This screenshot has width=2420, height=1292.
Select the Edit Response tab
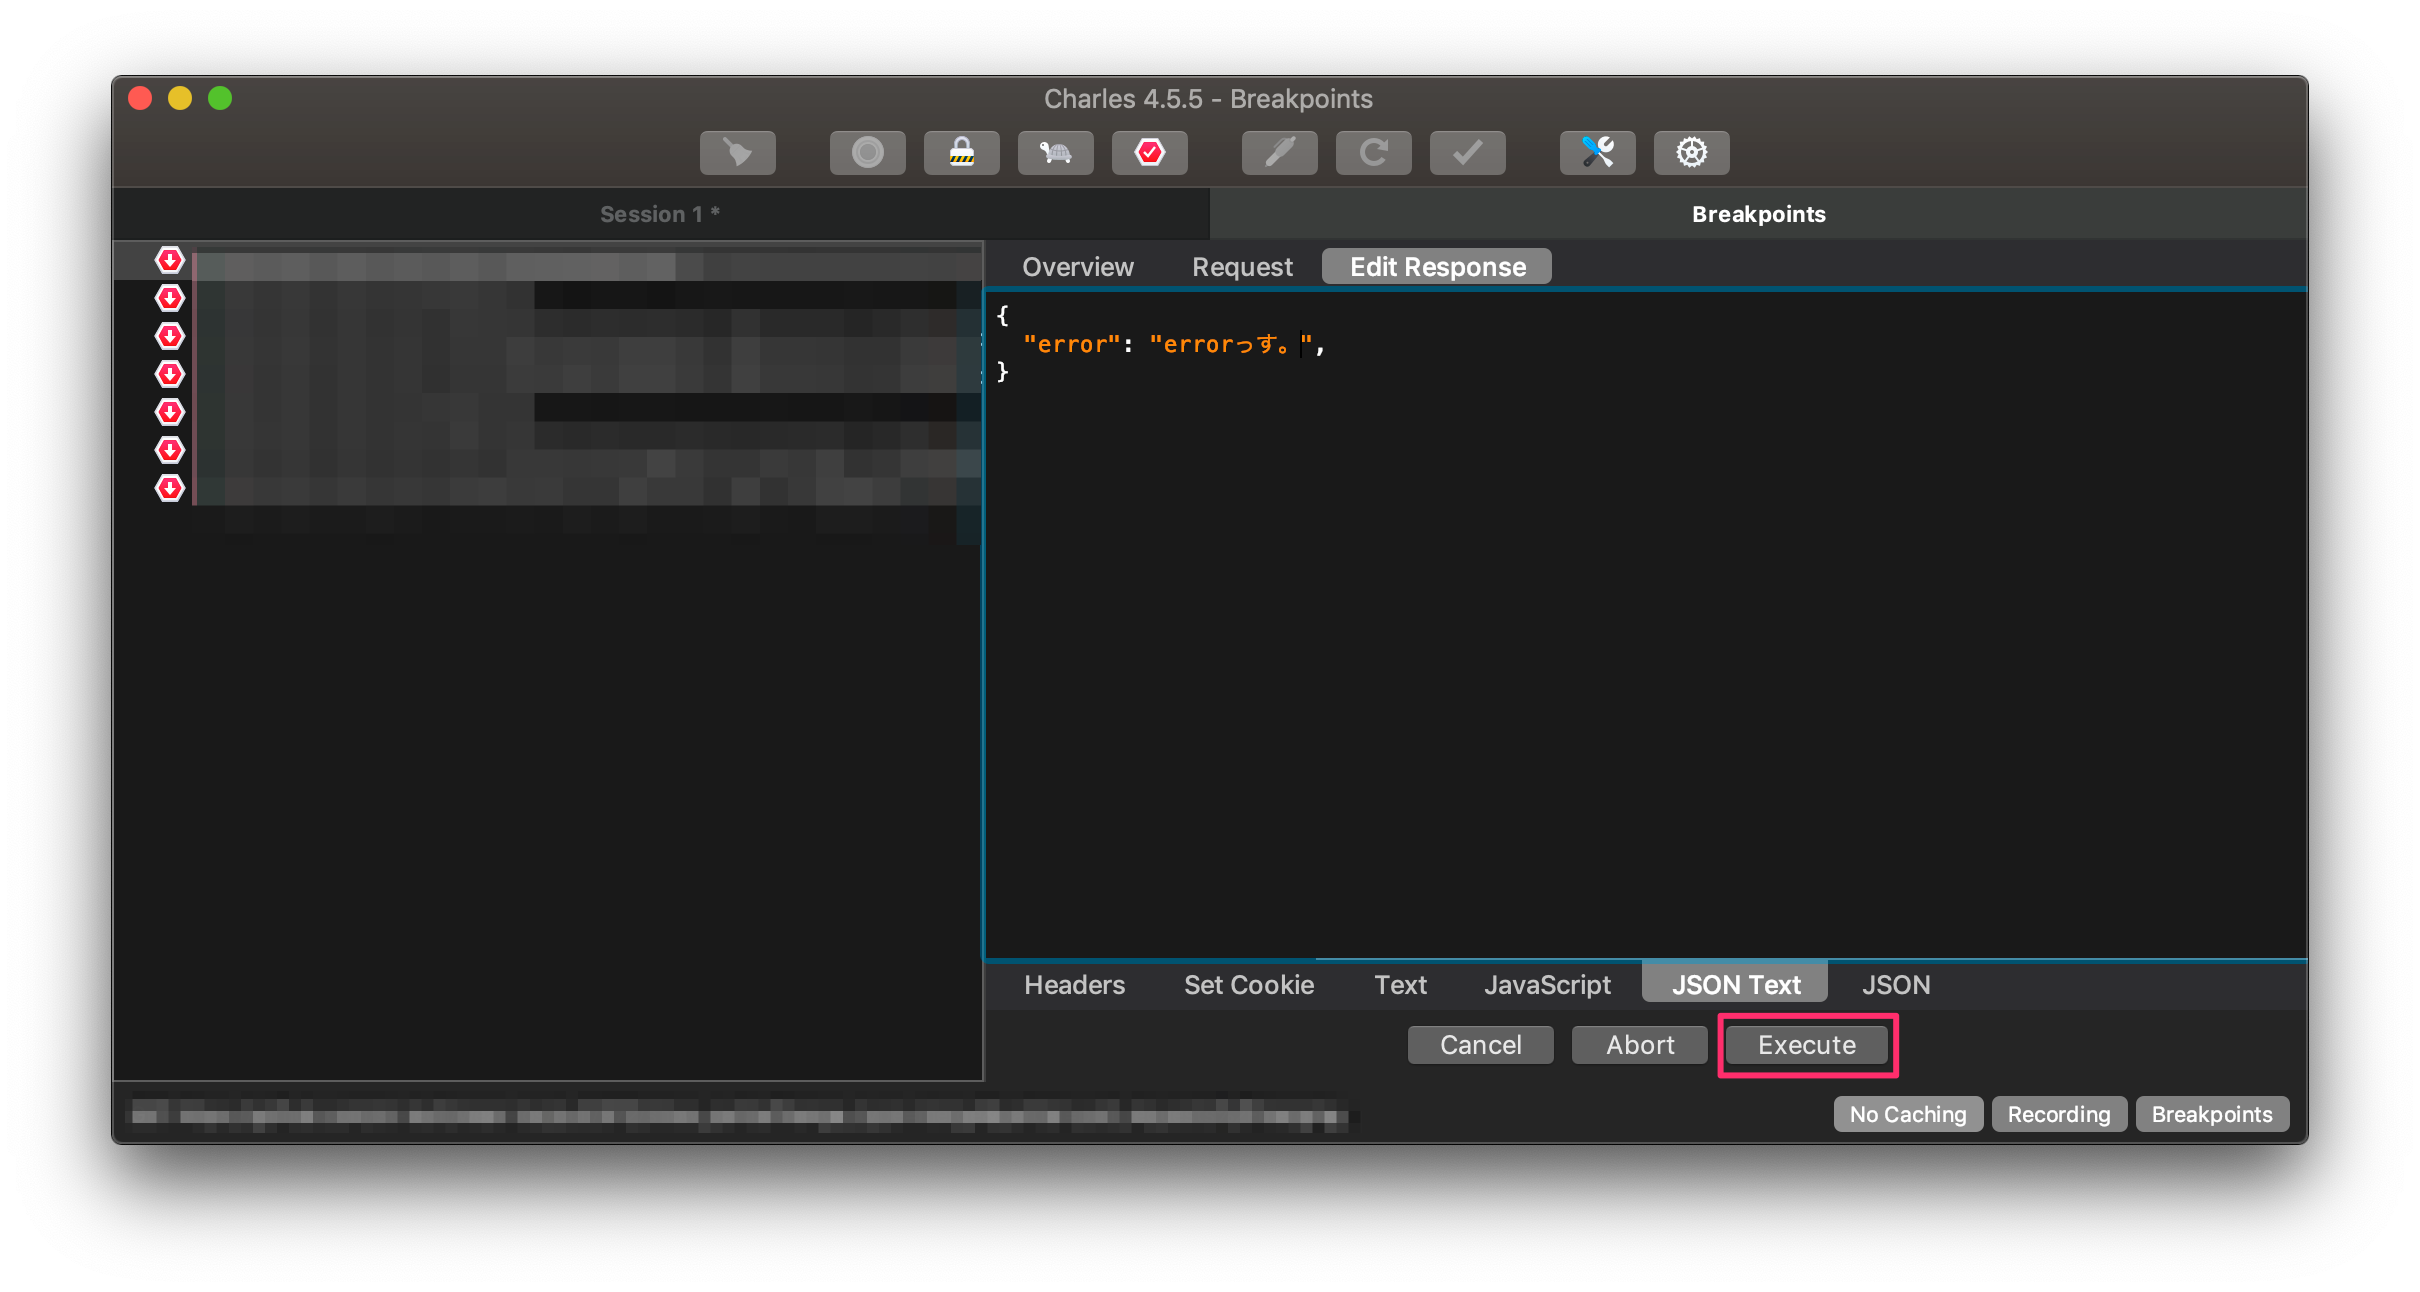(1437, 267)
